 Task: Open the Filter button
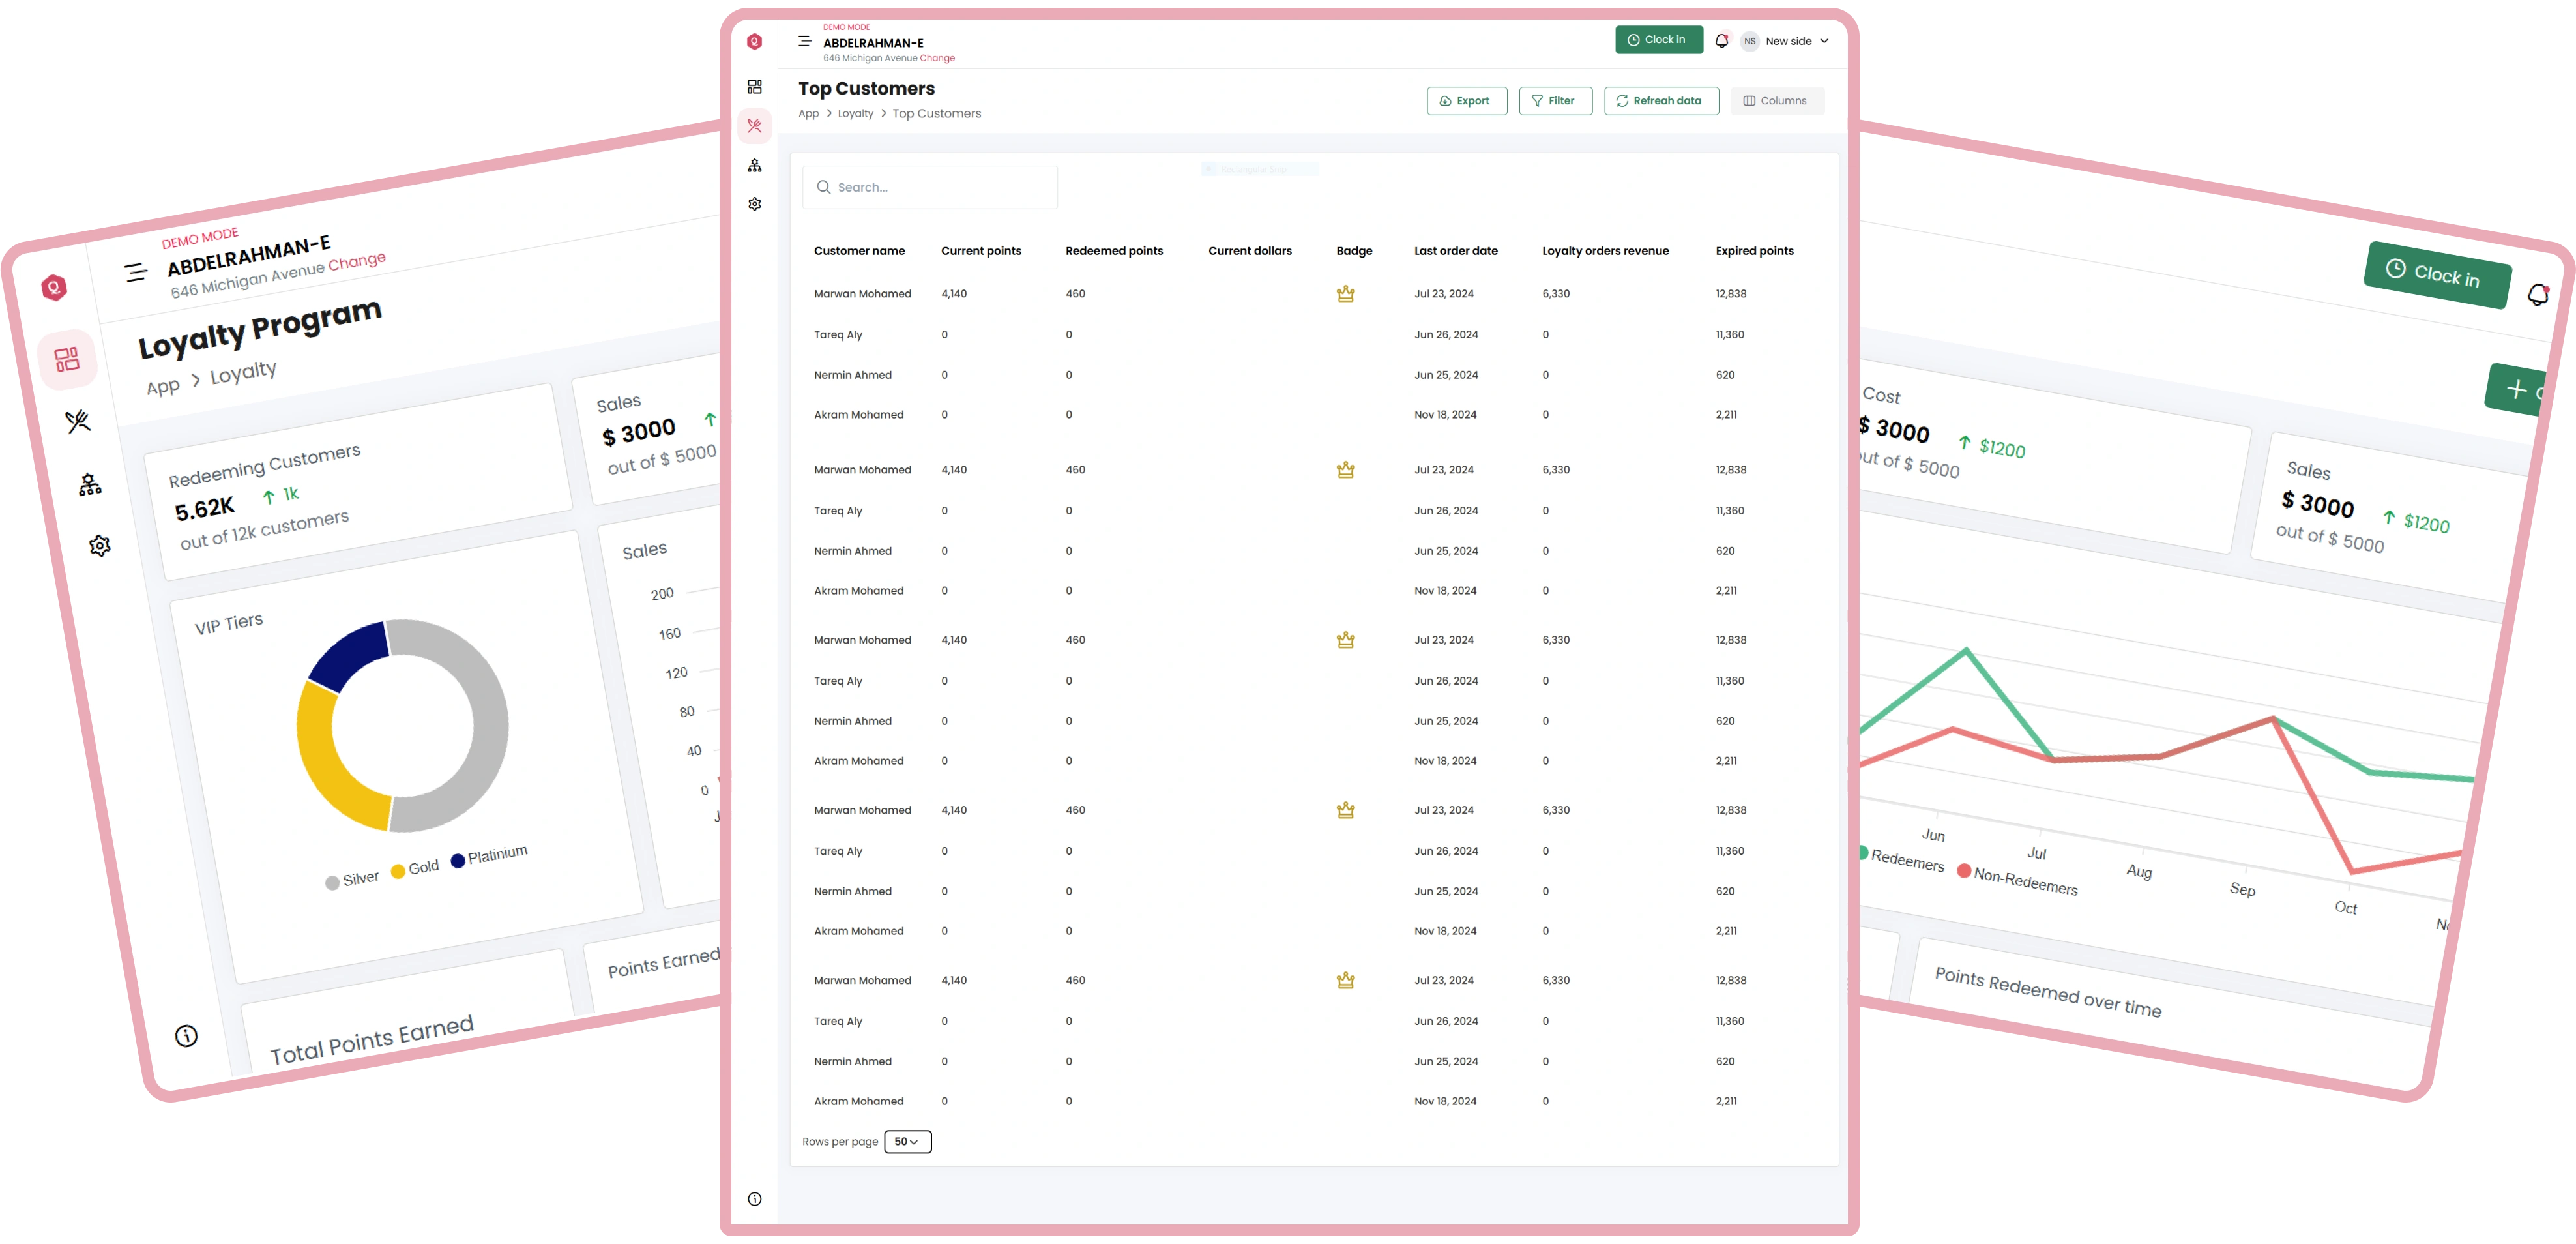(x=1555, y=101)
